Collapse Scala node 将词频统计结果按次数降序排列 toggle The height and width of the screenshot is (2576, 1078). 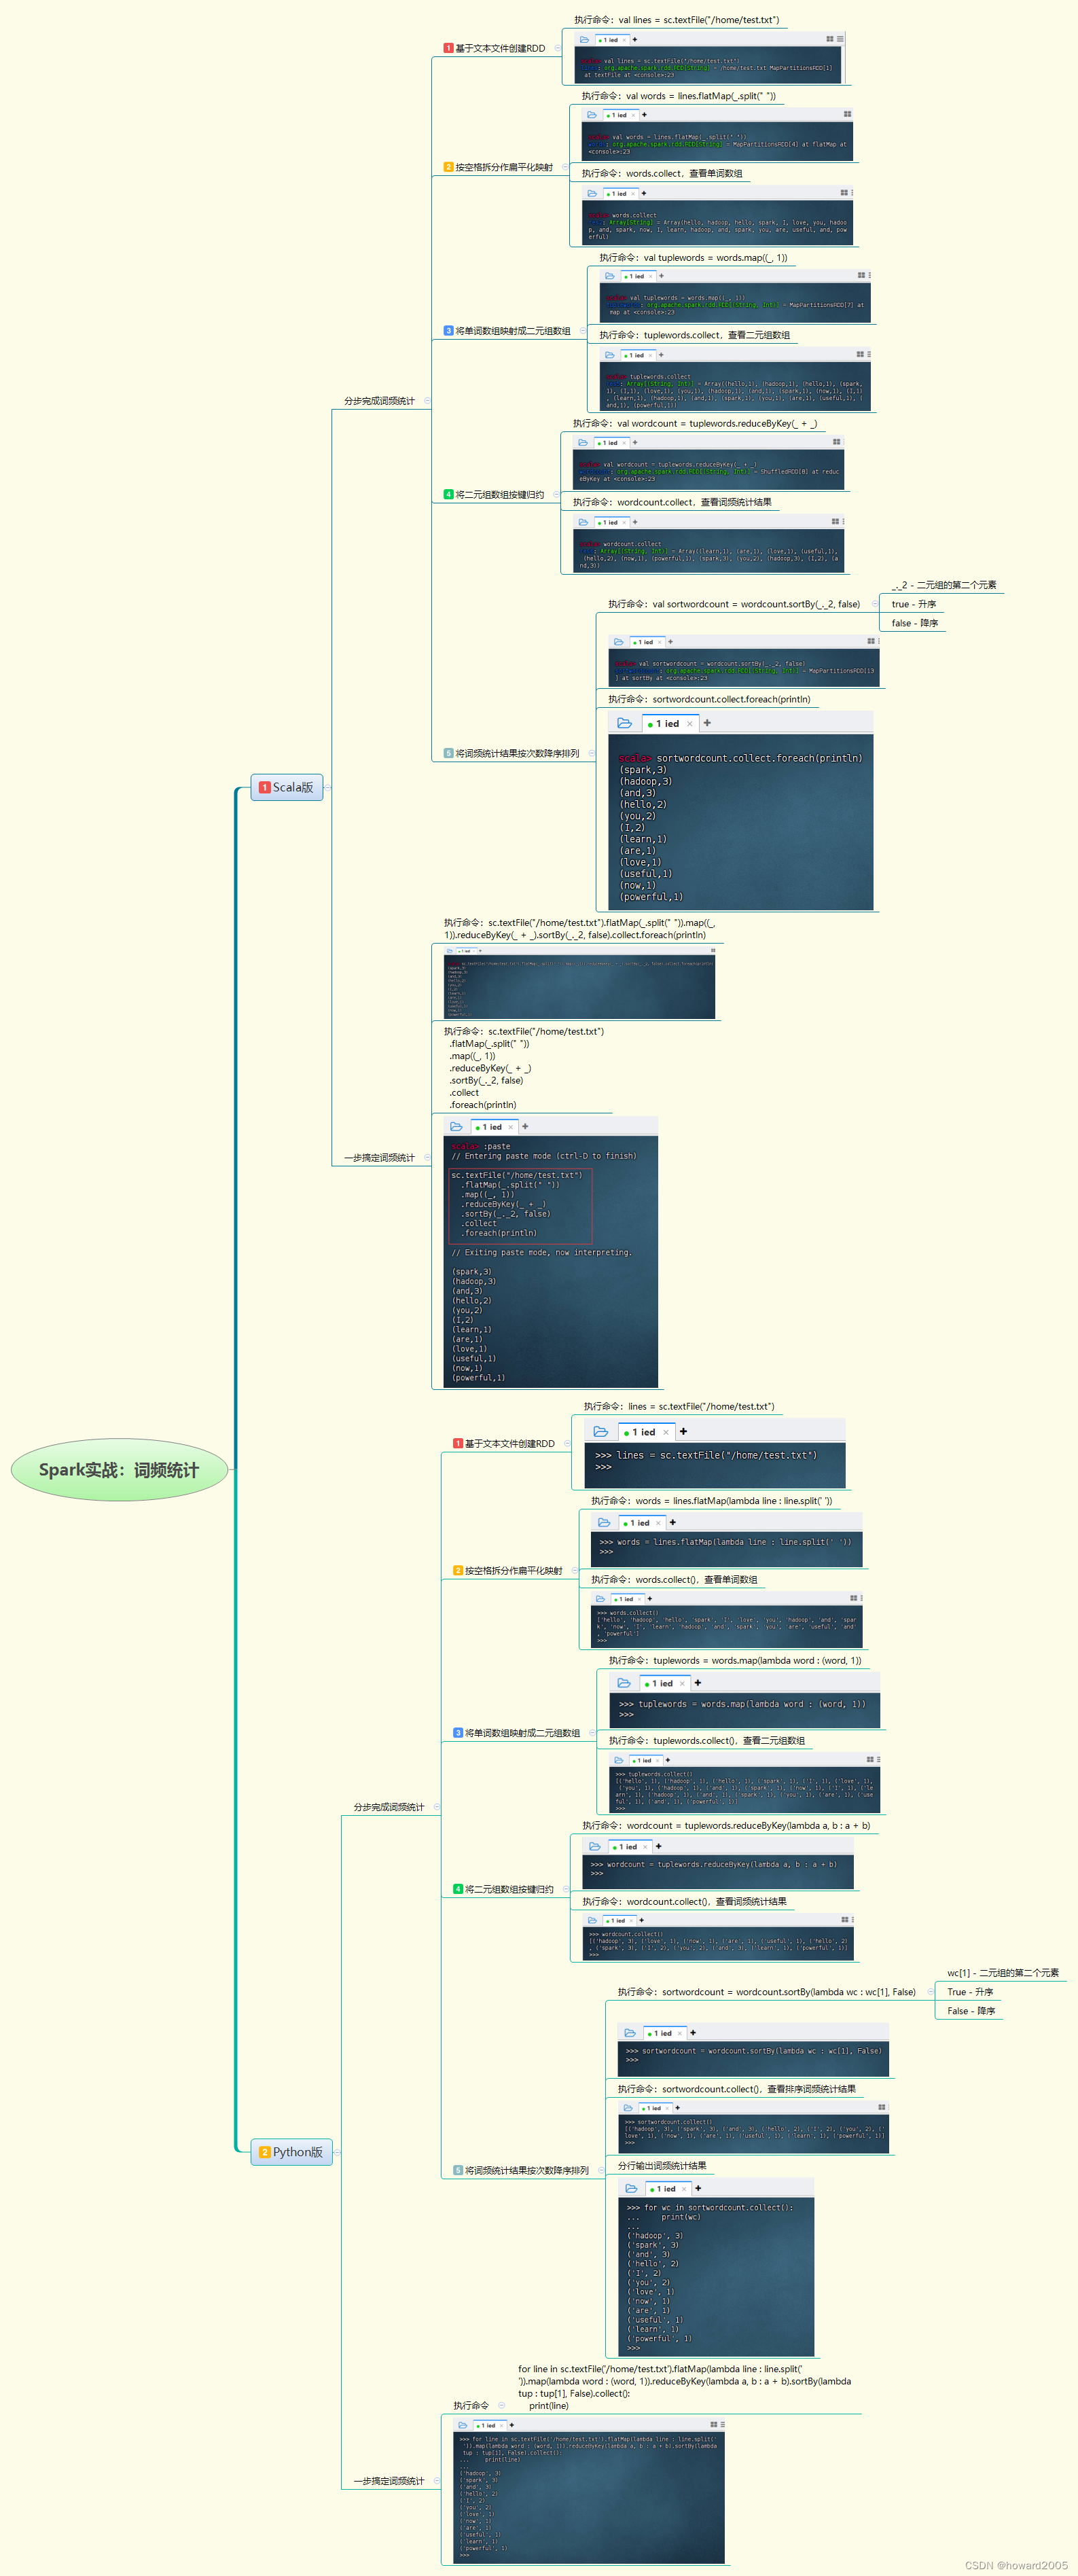point(592,754)
